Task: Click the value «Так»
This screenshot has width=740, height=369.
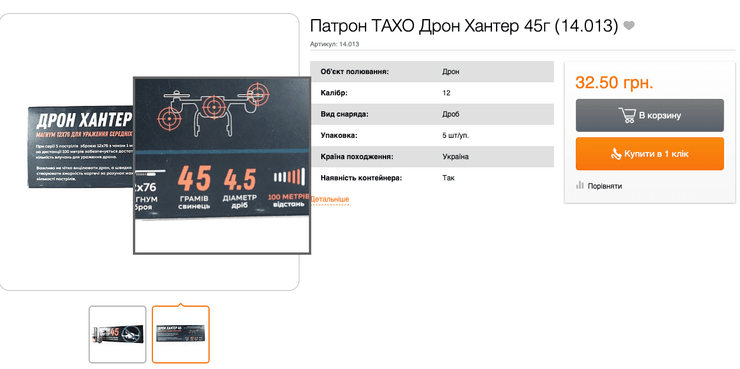Action: [x=448, y=178]
